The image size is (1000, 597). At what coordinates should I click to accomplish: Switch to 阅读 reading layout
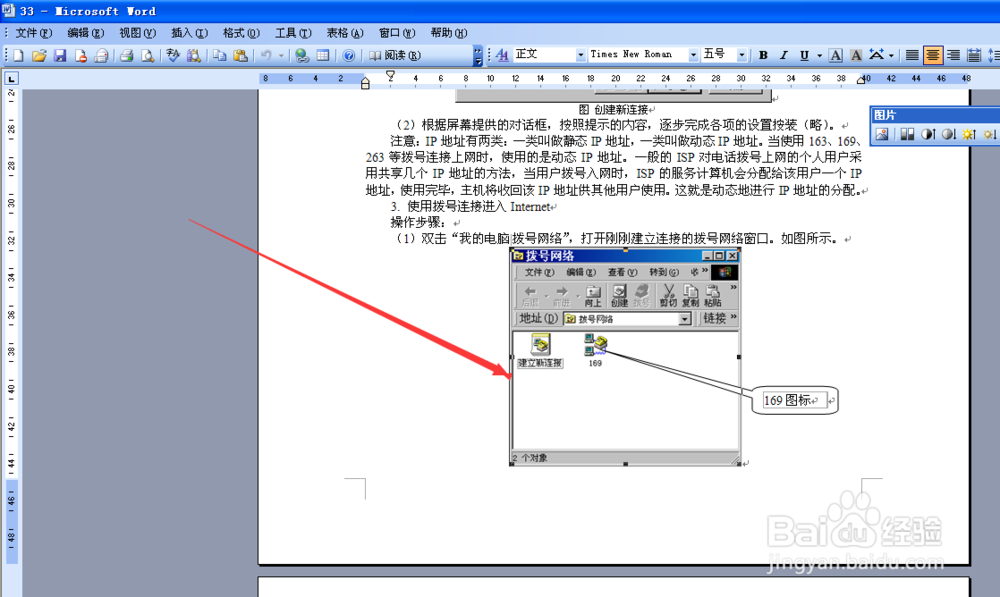coord(395,55)
